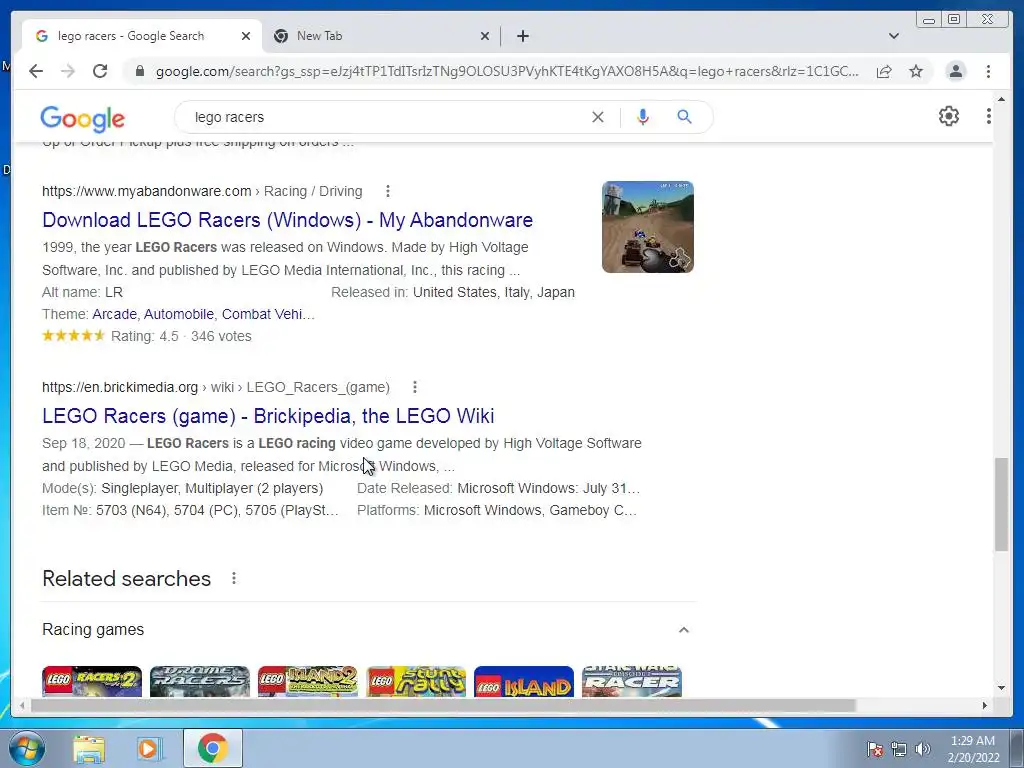
Task: Open the menu beside the Google settings gear
Action: pos(988,116)
